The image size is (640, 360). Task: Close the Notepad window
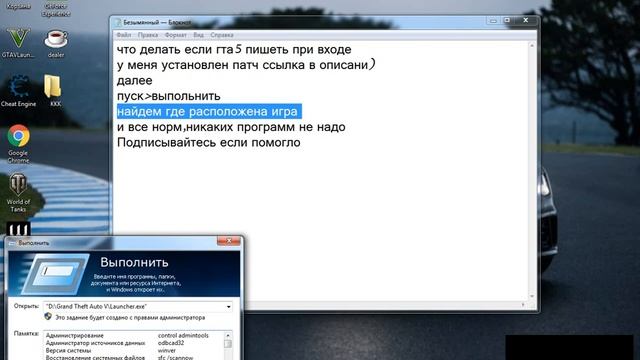tap(526, 20)
